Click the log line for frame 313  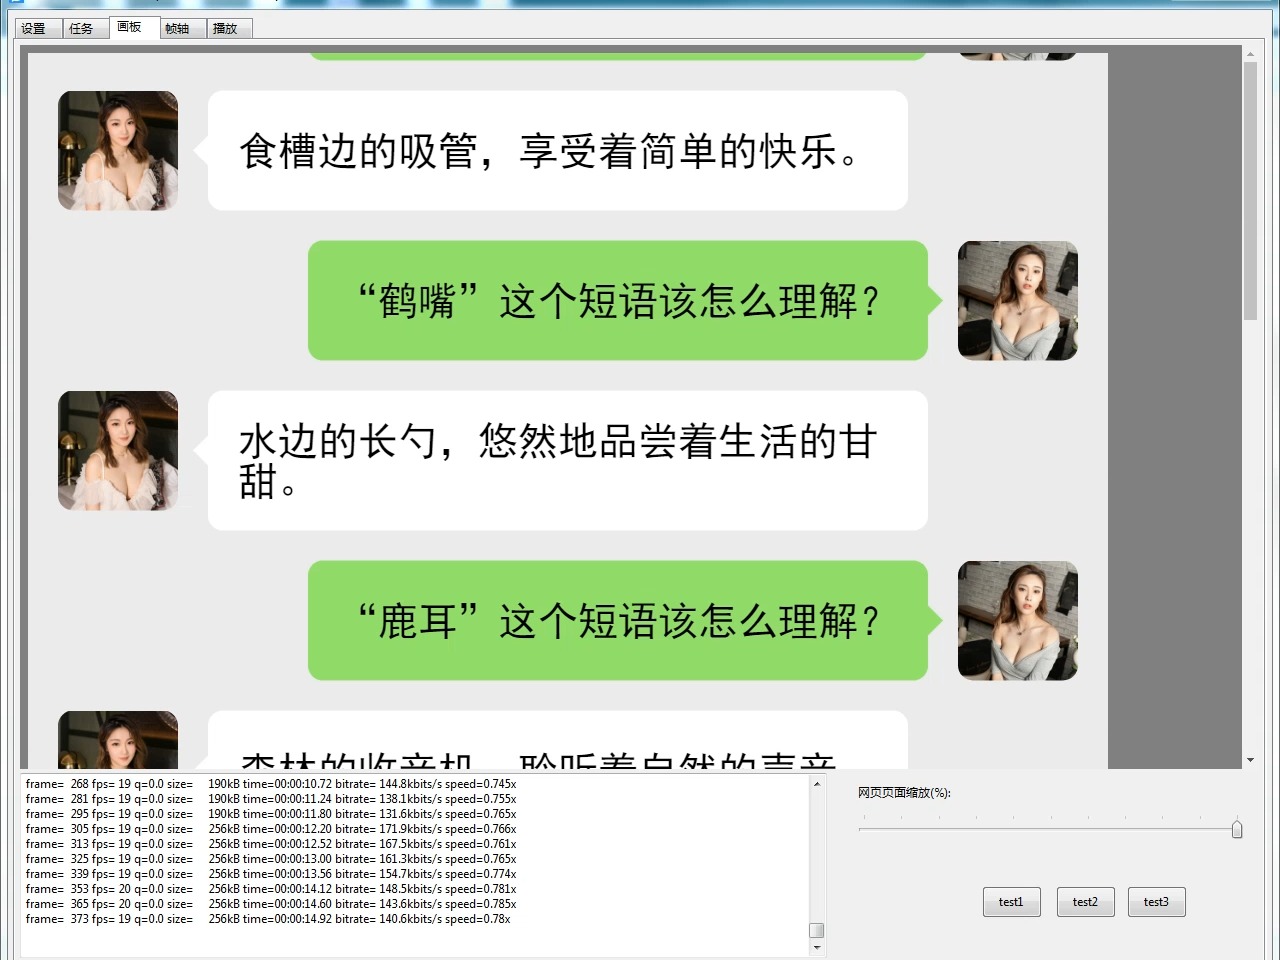pyautogui.click(x=271, y=844)
